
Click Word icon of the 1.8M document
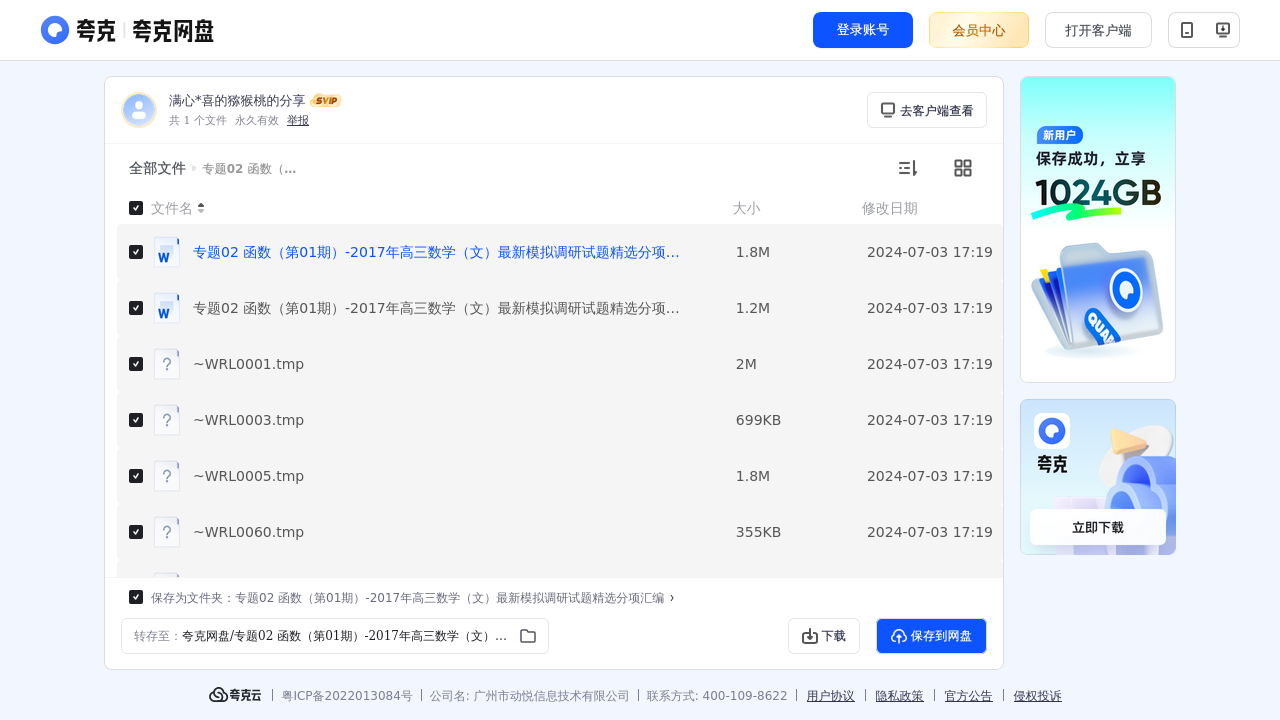pyautogui.click(x=167, y=252)
